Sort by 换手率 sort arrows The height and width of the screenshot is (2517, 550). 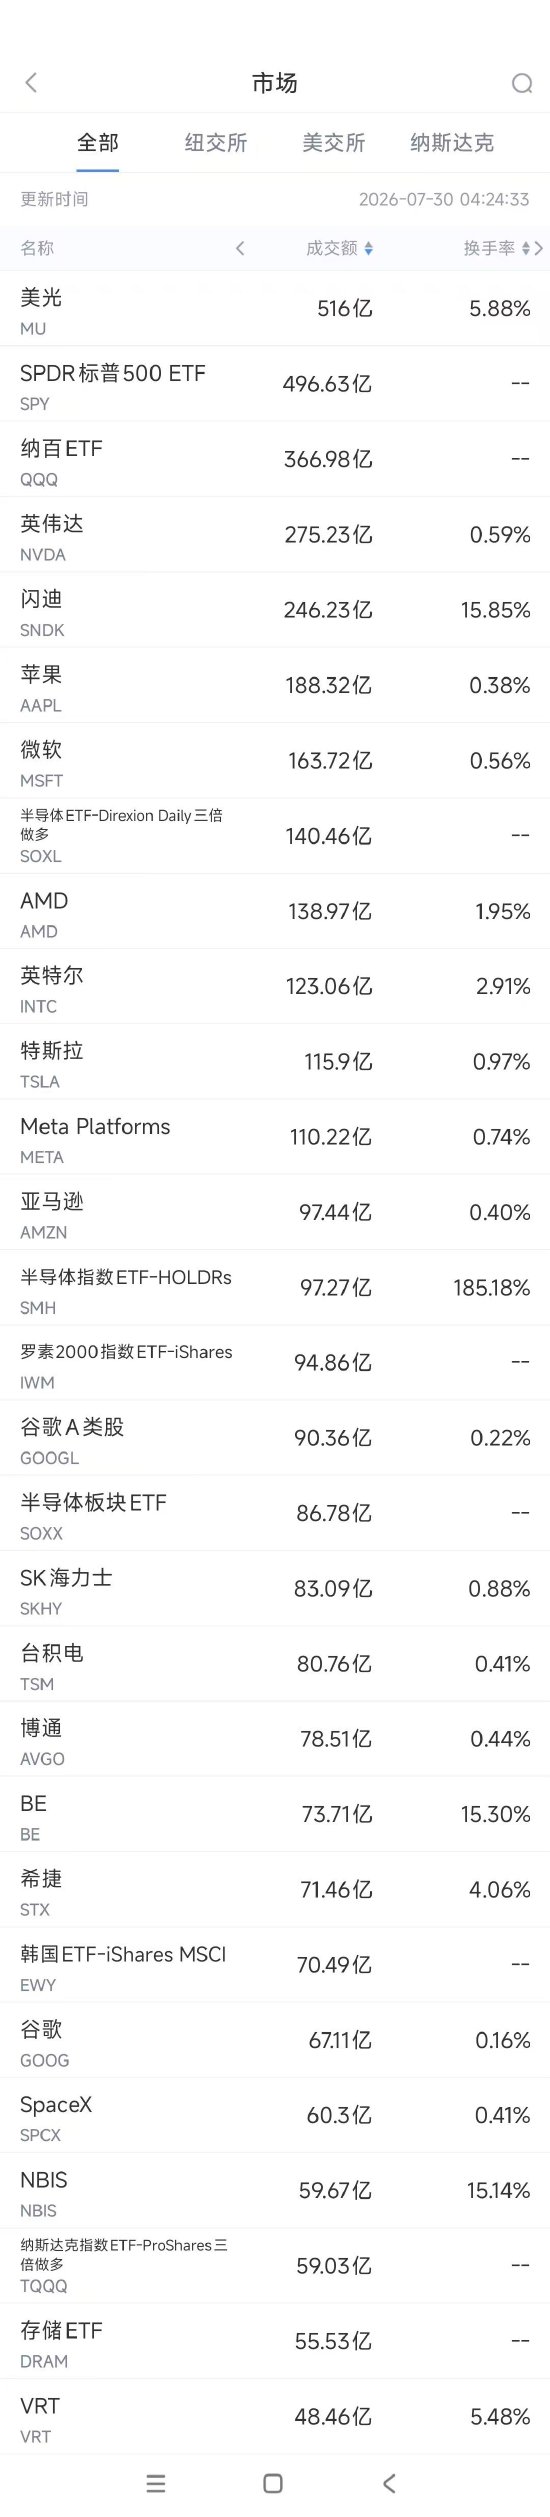(x=526, y=248)
